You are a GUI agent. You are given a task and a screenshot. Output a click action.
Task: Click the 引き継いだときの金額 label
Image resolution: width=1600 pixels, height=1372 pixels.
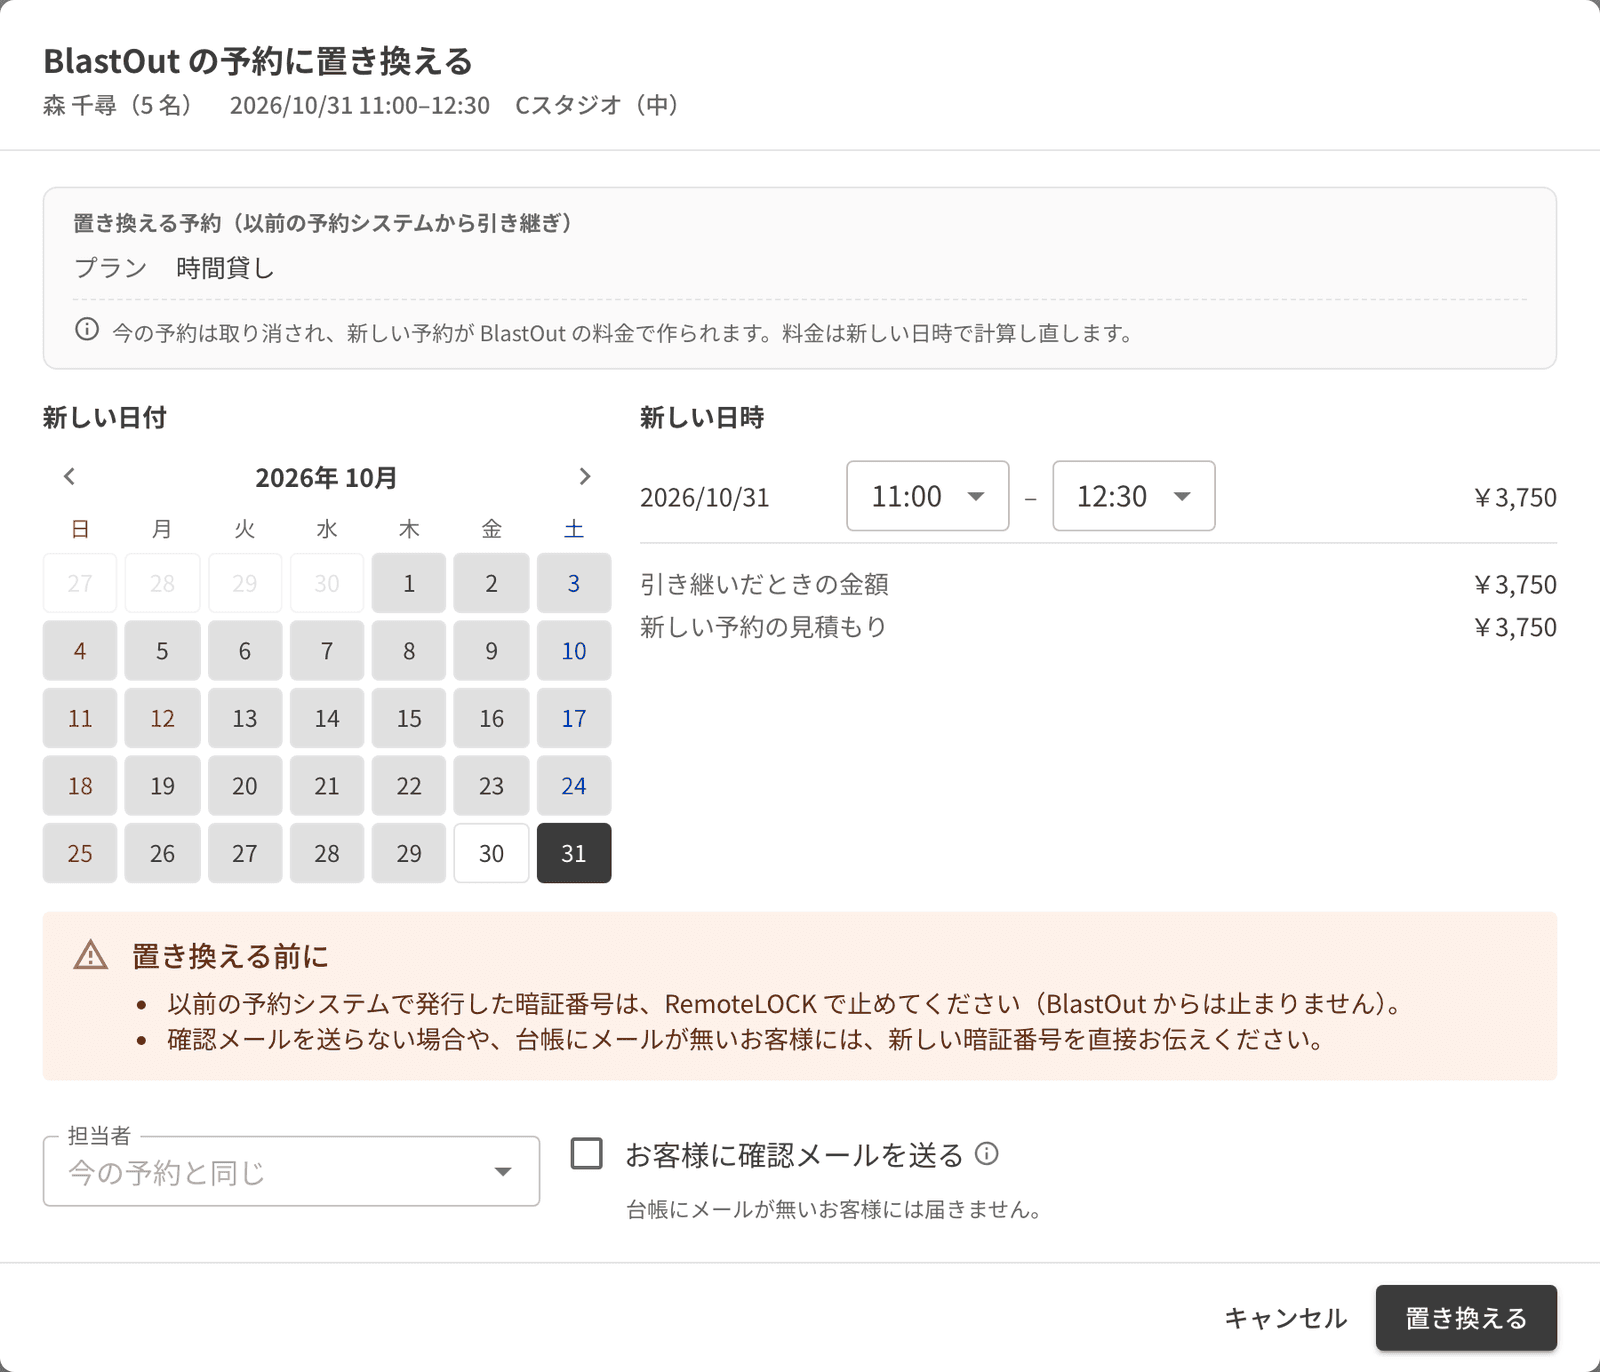click(764, 584)
